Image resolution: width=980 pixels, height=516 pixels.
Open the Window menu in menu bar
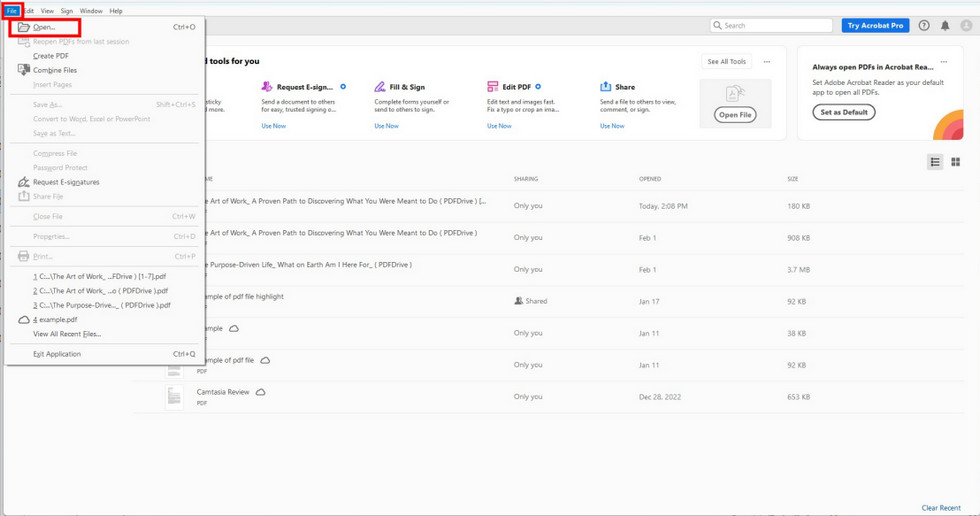91,11
